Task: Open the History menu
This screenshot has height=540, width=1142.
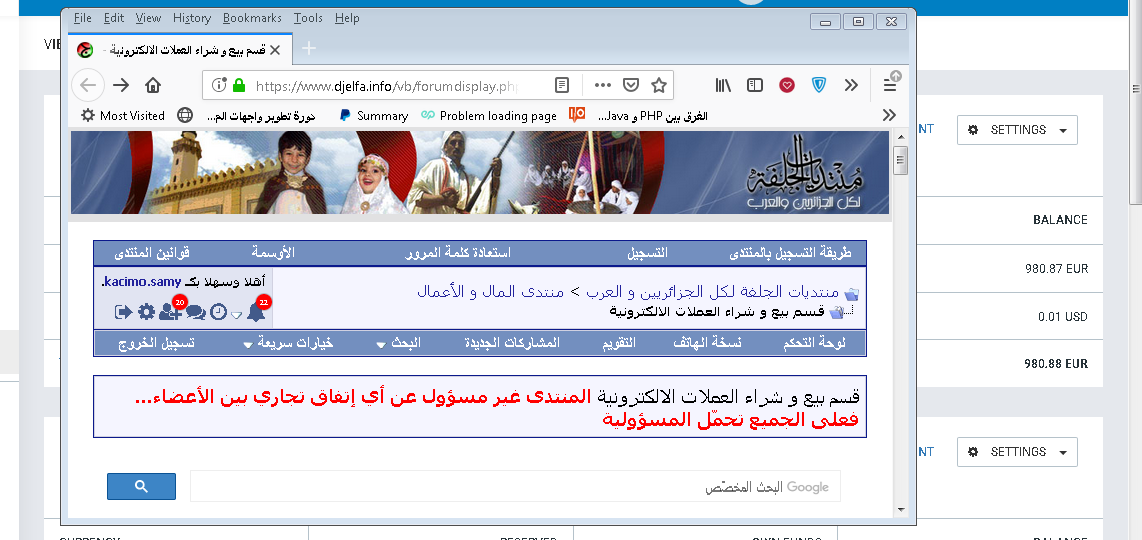Action: tap(192, 18)
